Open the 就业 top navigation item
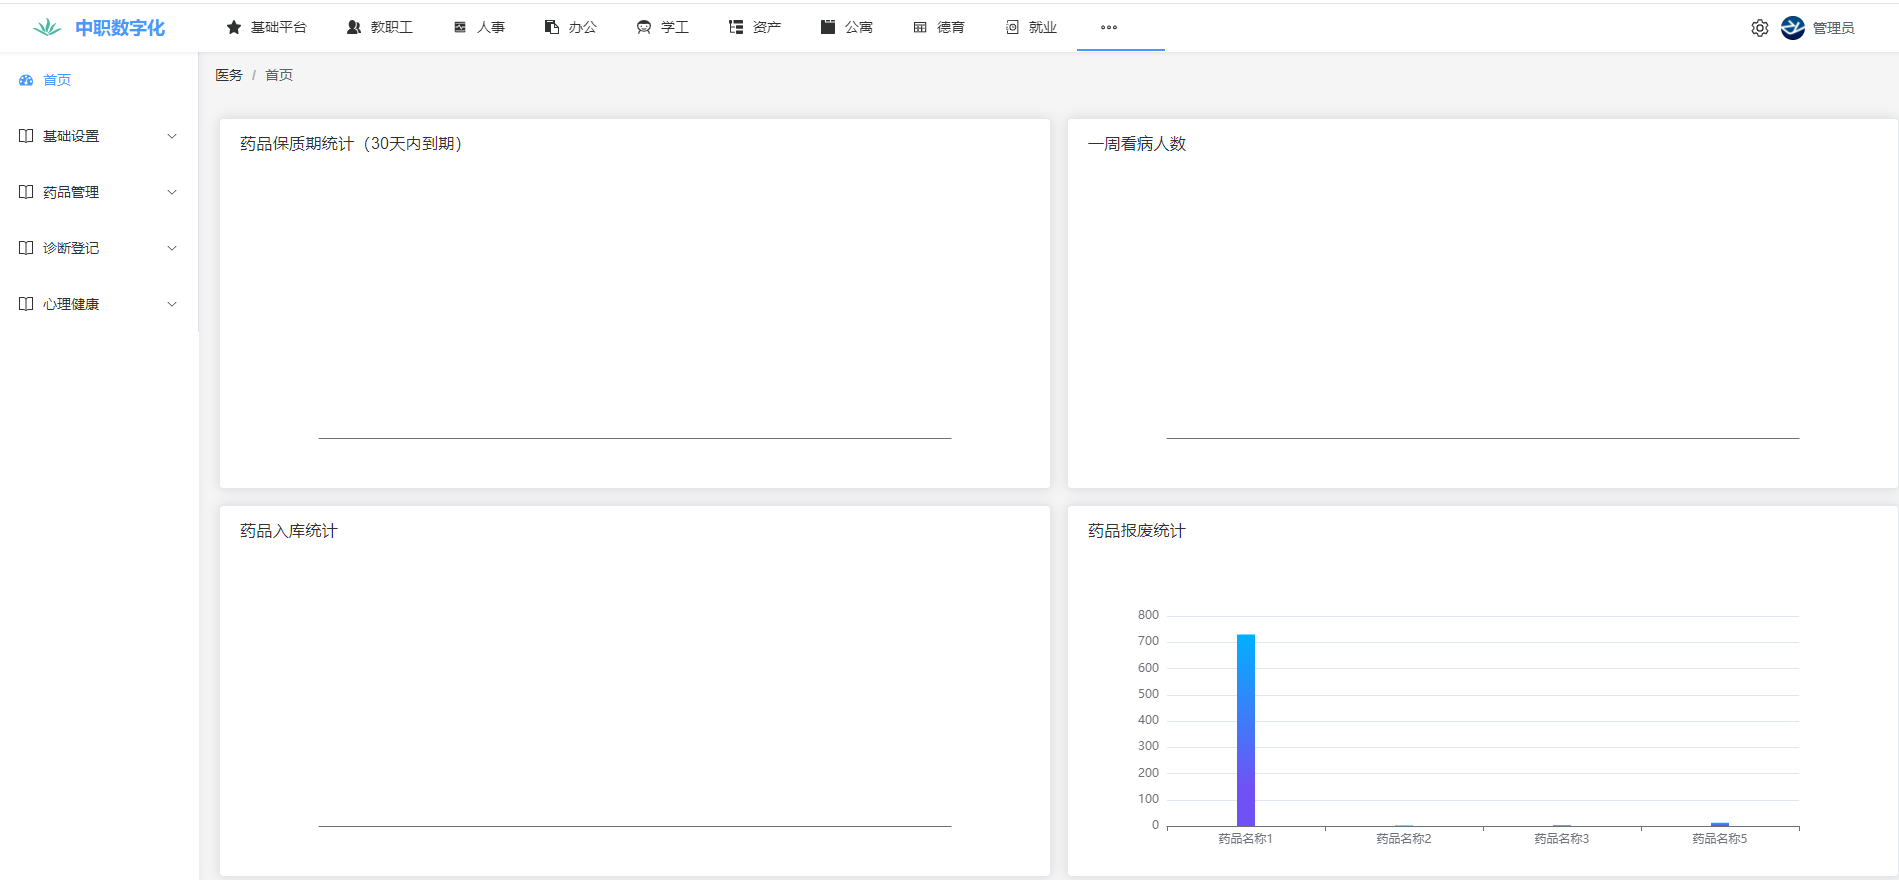Image resolution: width=1899 pixels, height=880 pixels. [1032, 27]
